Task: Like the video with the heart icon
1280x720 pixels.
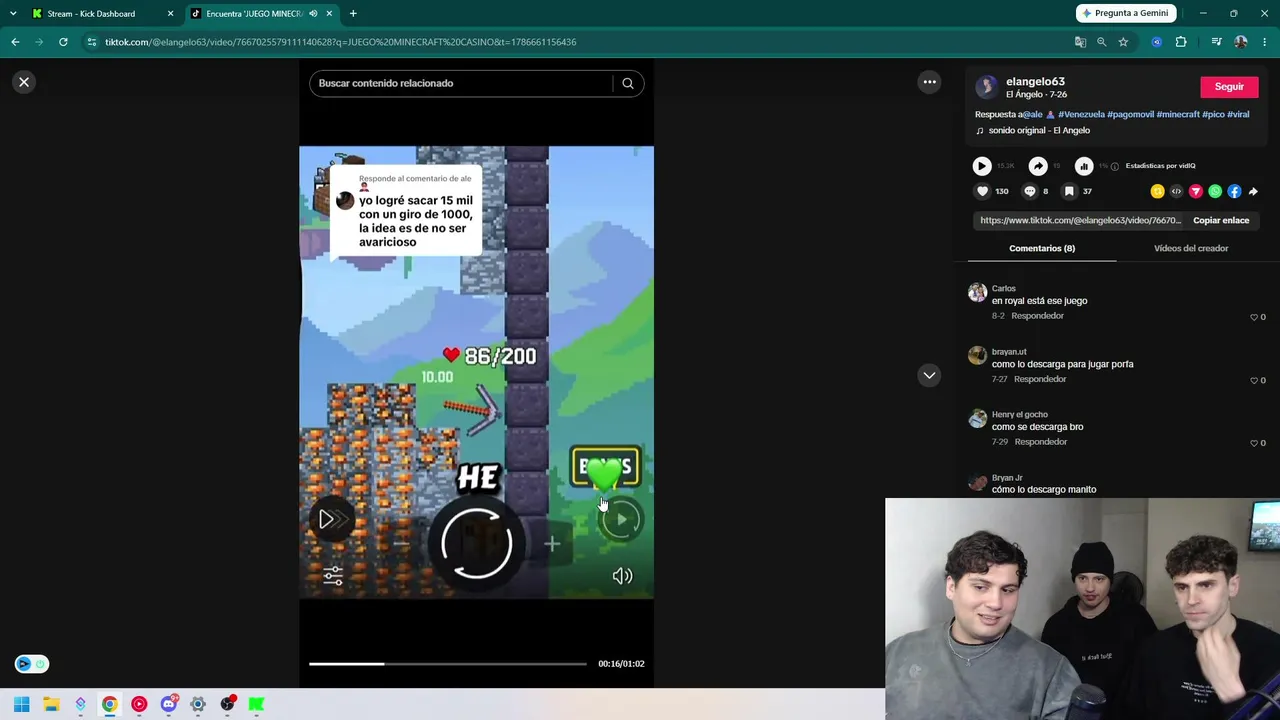Action: point(982,191)
